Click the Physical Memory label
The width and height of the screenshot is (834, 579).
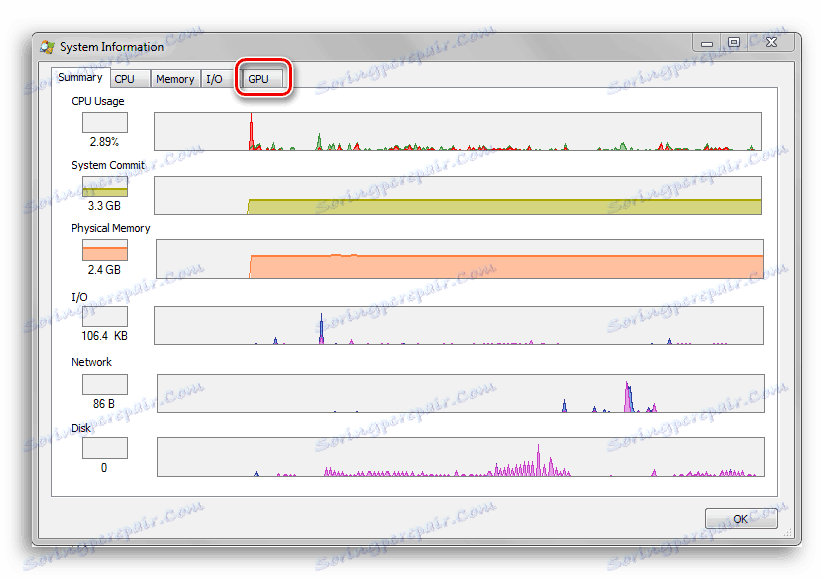click(111, 228)
